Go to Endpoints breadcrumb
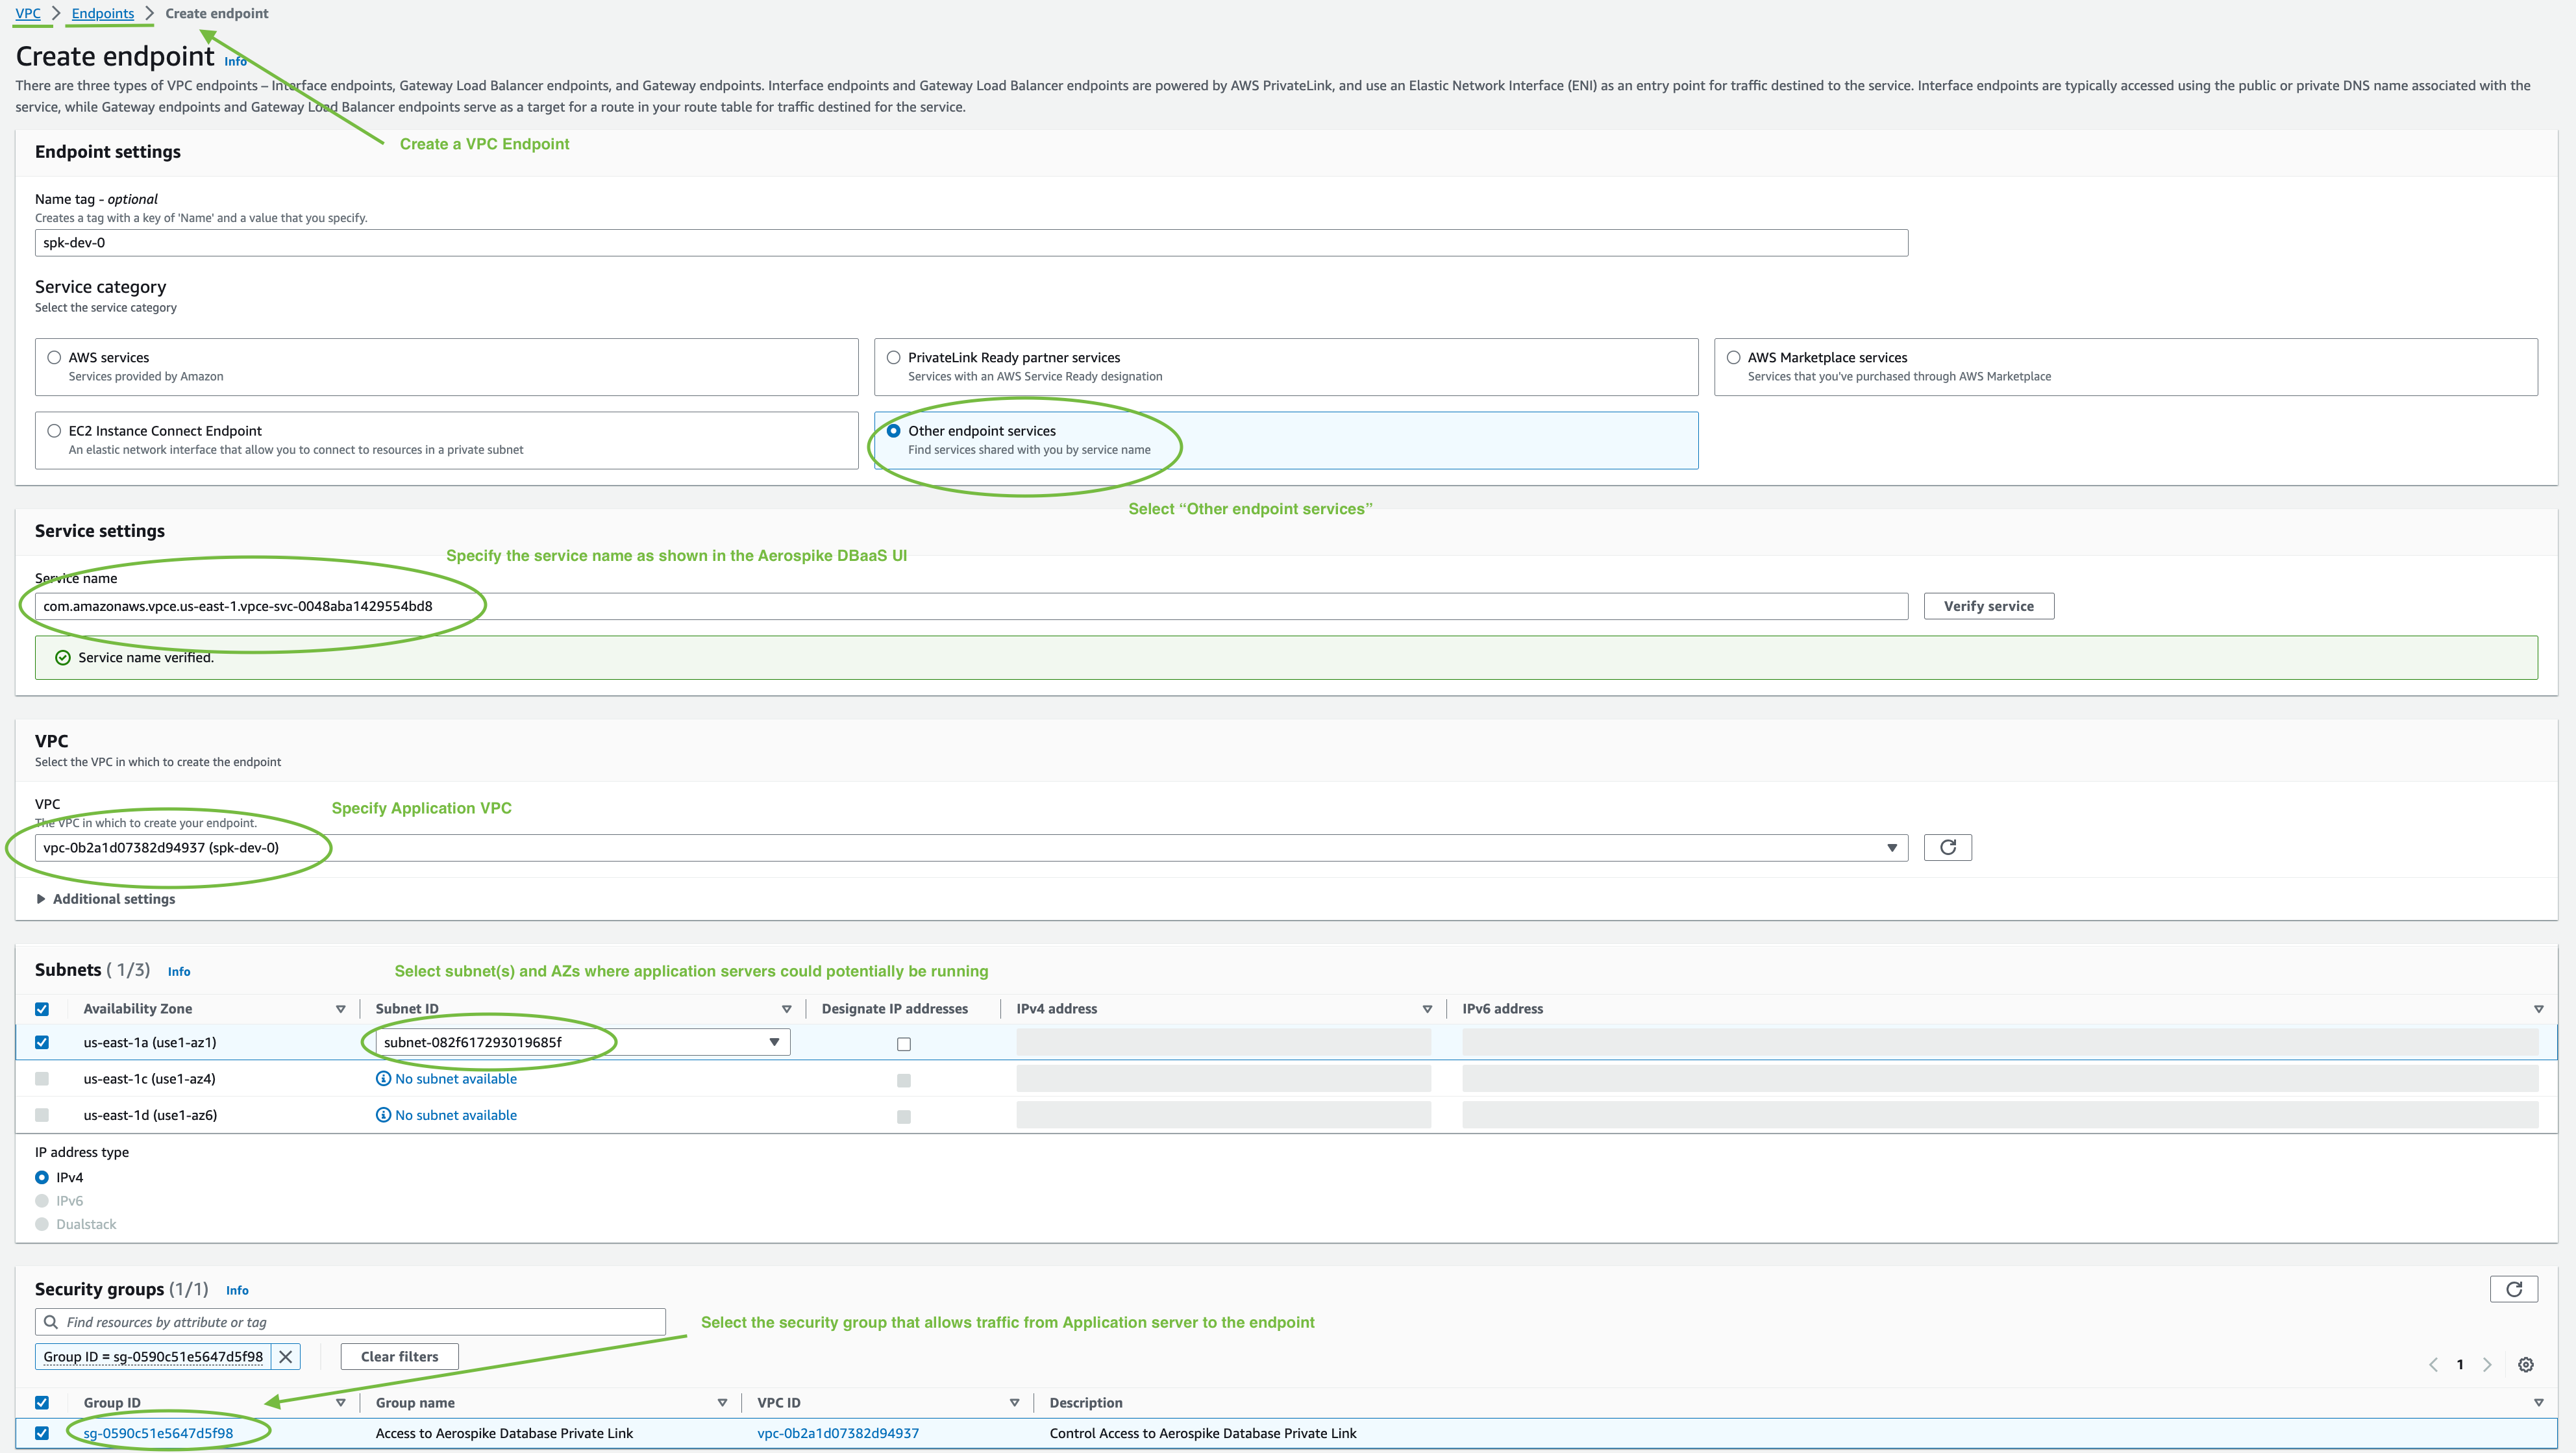The width and height of the screenshot is (2576, 1453). tap(103, 13)
